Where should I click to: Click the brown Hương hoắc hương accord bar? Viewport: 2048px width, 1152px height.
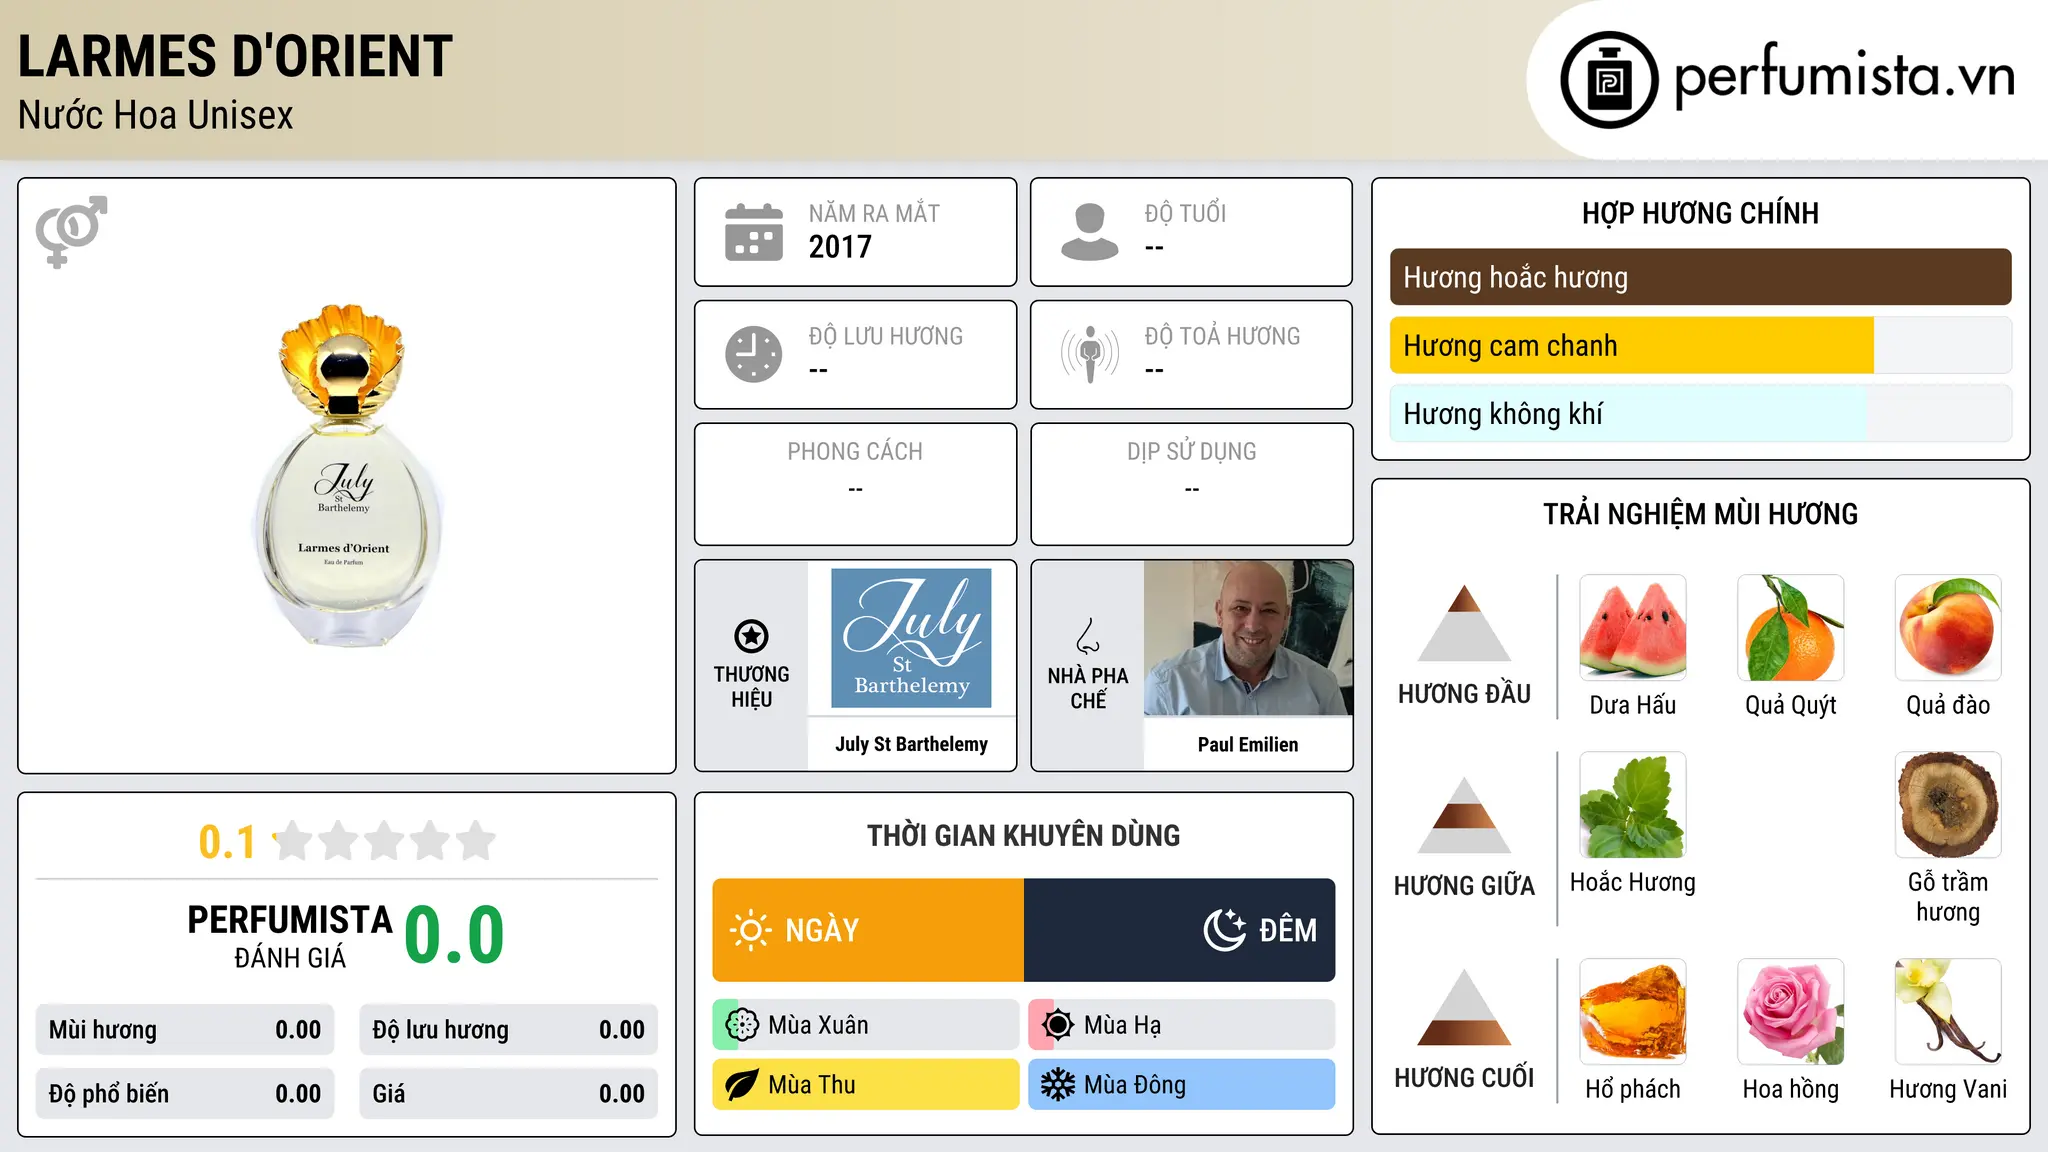point(1700,277)
